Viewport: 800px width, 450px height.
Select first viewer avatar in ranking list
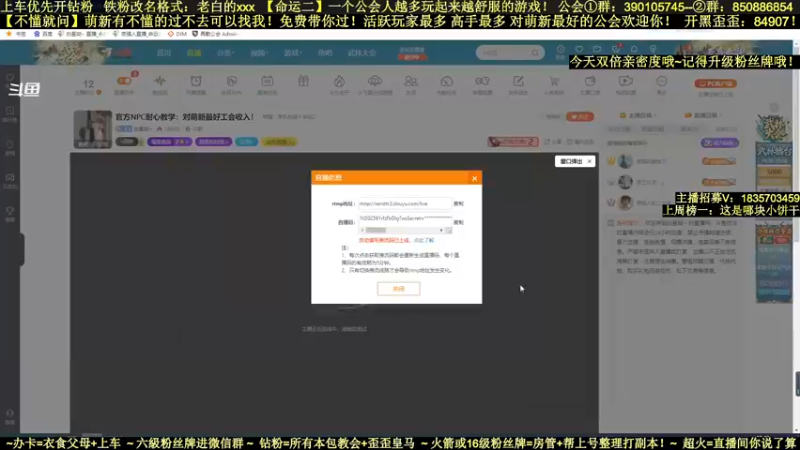[x=625, y=161]
